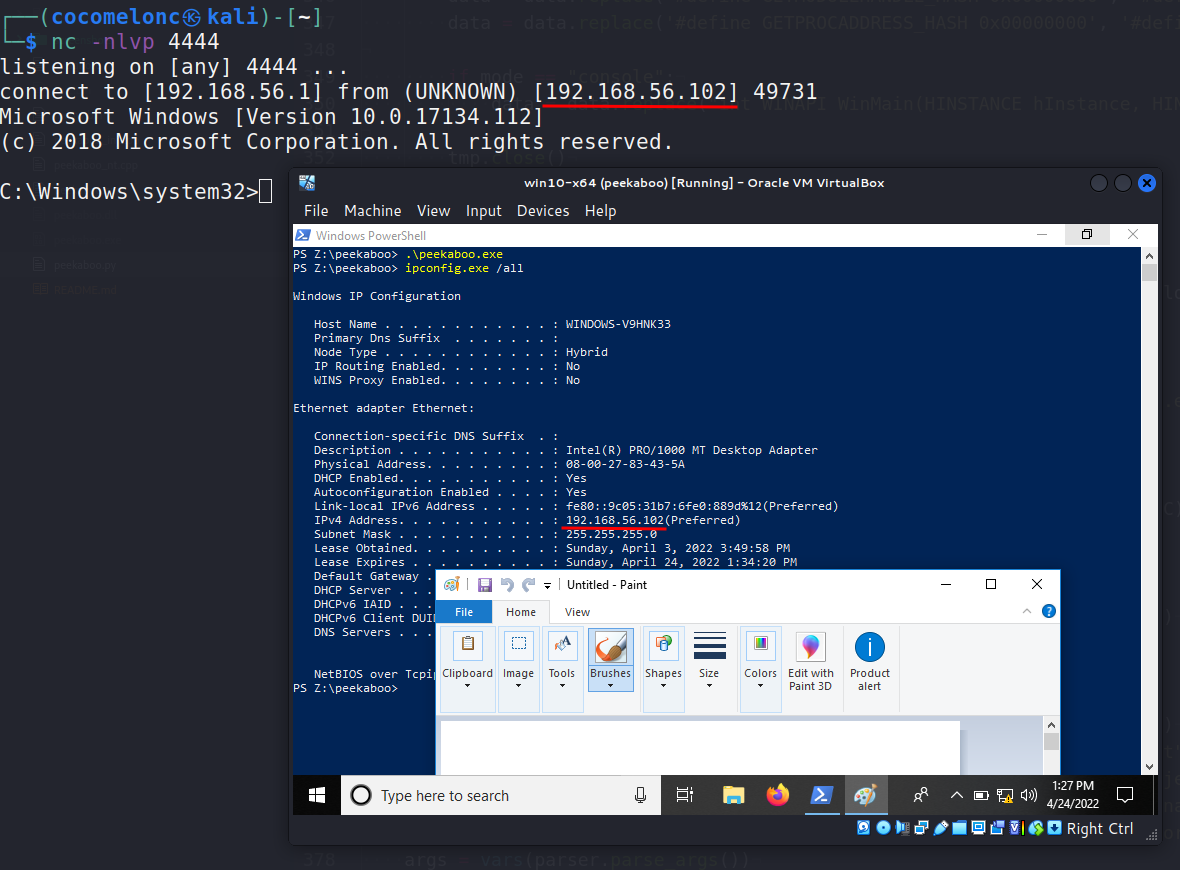Click the Windows Start button

click(x=317, y=795)
